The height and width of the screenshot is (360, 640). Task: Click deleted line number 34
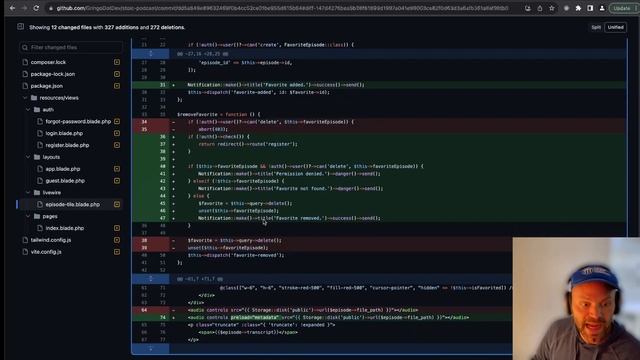click(x=144, y=122)
